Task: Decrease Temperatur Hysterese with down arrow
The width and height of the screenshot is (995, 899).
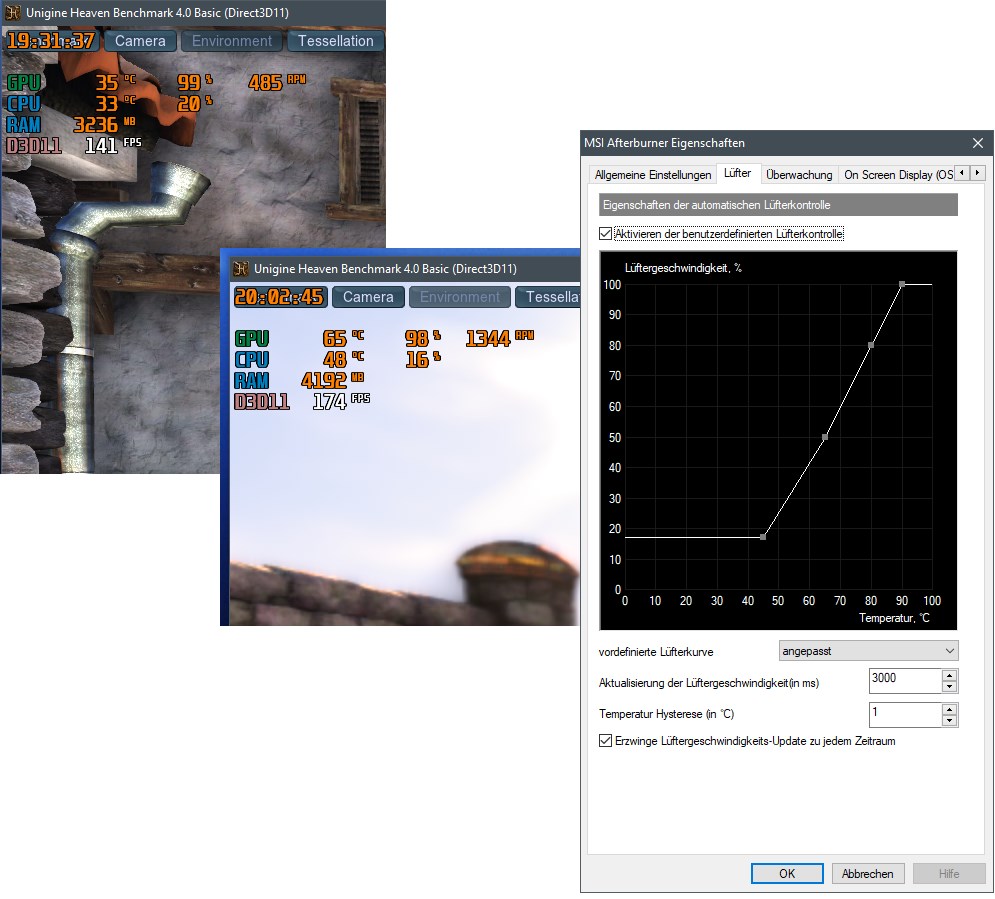Action: coord(949,721)
